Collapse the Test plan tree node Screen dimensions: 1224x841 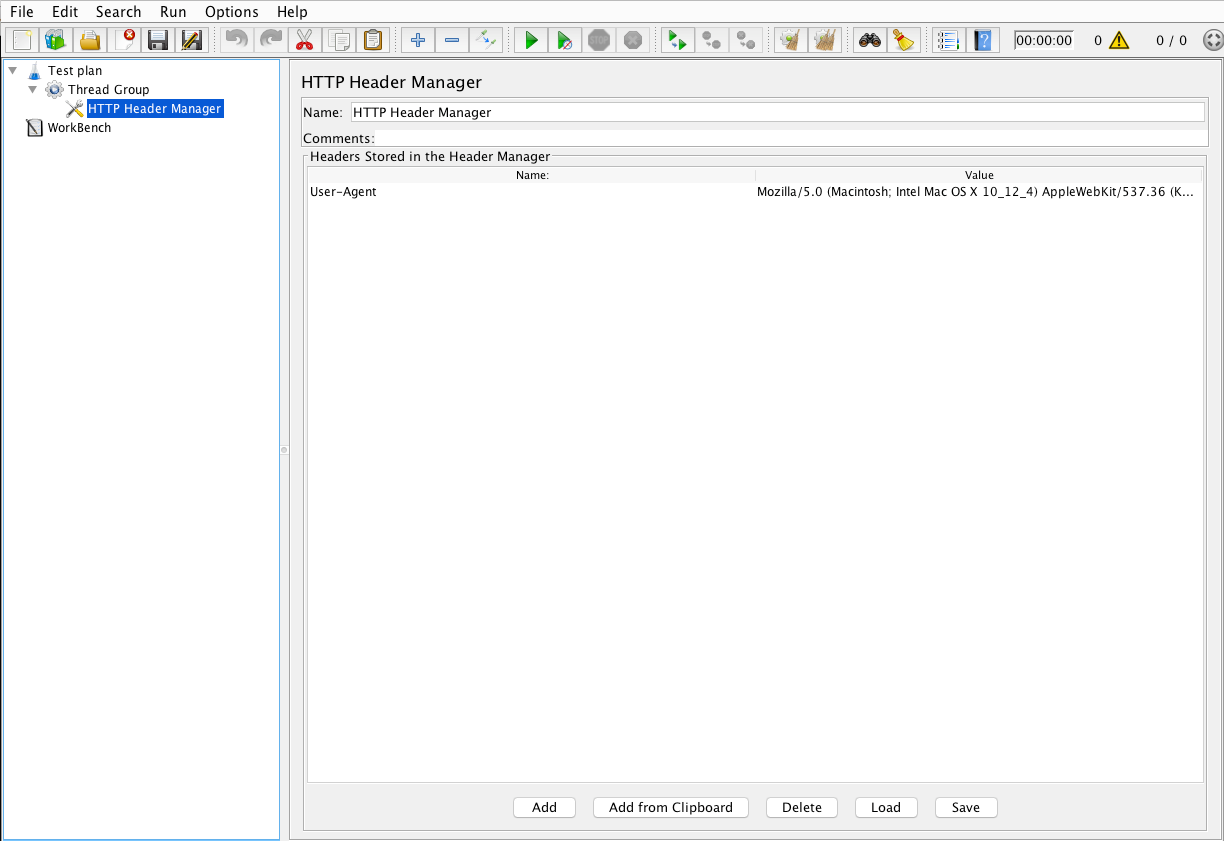(13, 71)
